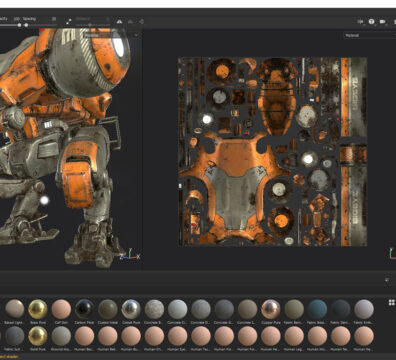Image resolution: width=396 pixels, height=360 pixels.
Task: Select the Concrete B material sphere
Action: pos(154,309)
